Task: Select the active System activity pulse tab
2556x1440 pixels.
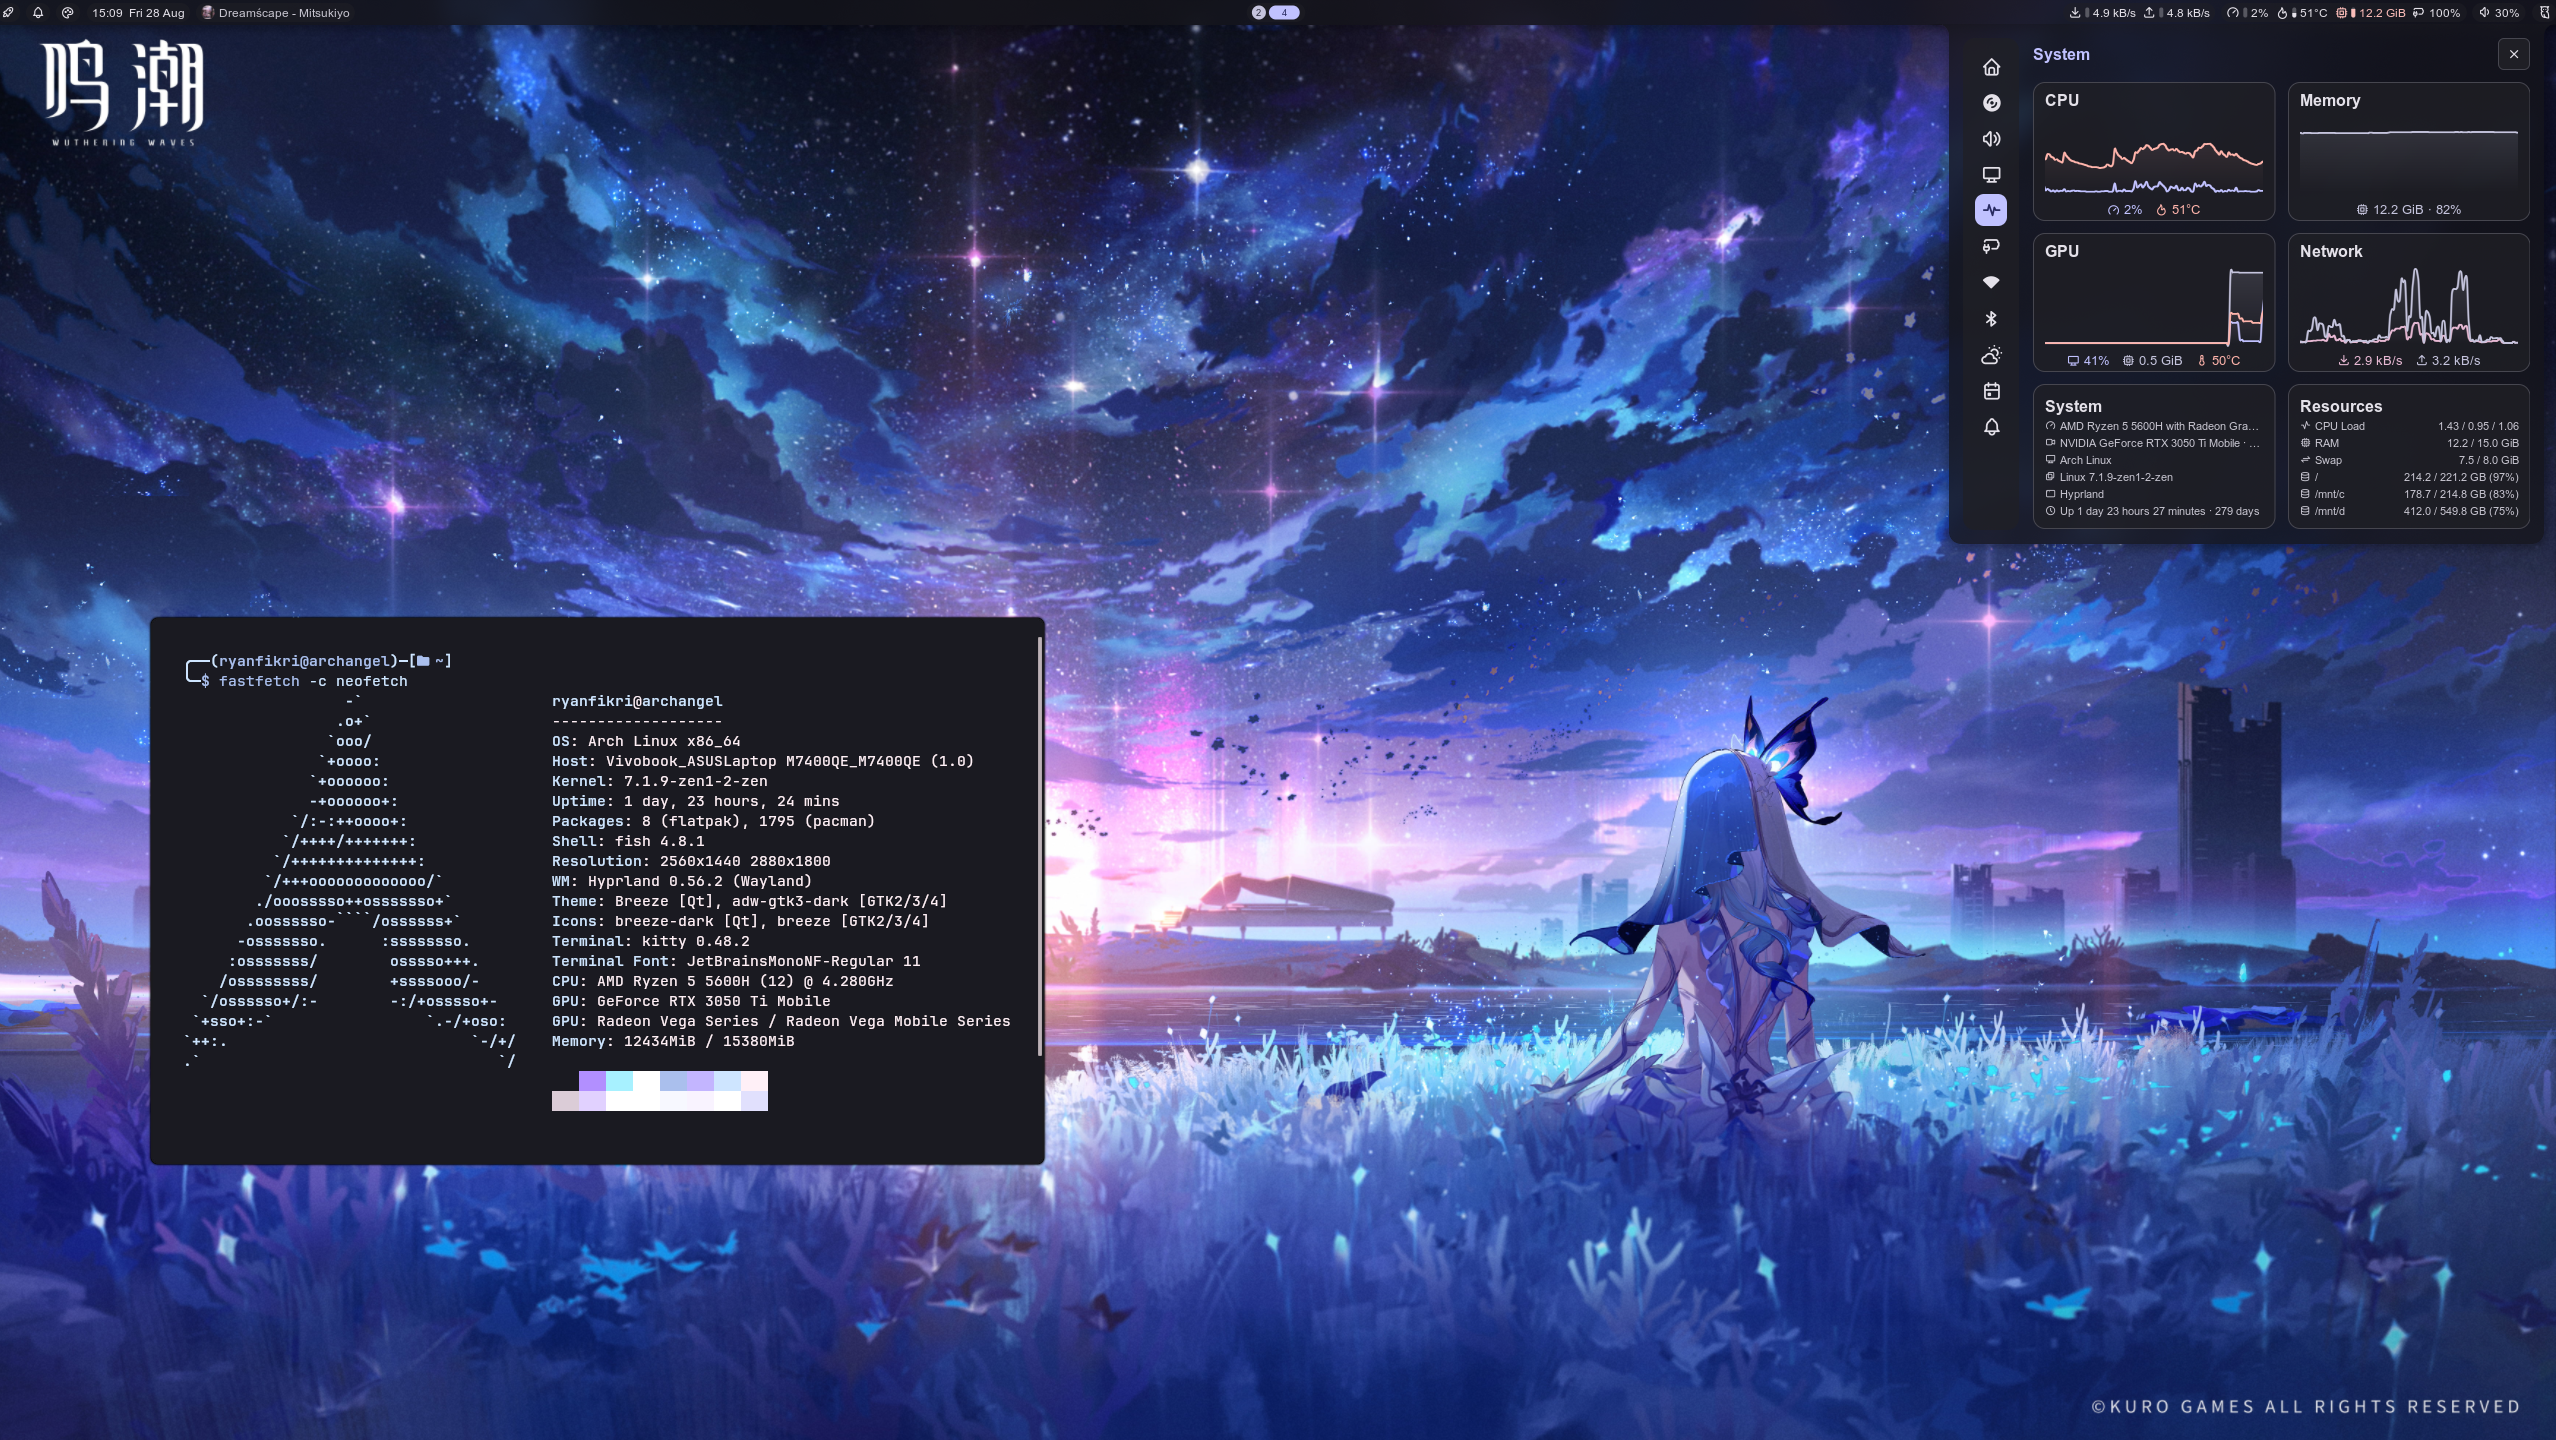Action: (1991, 210)
